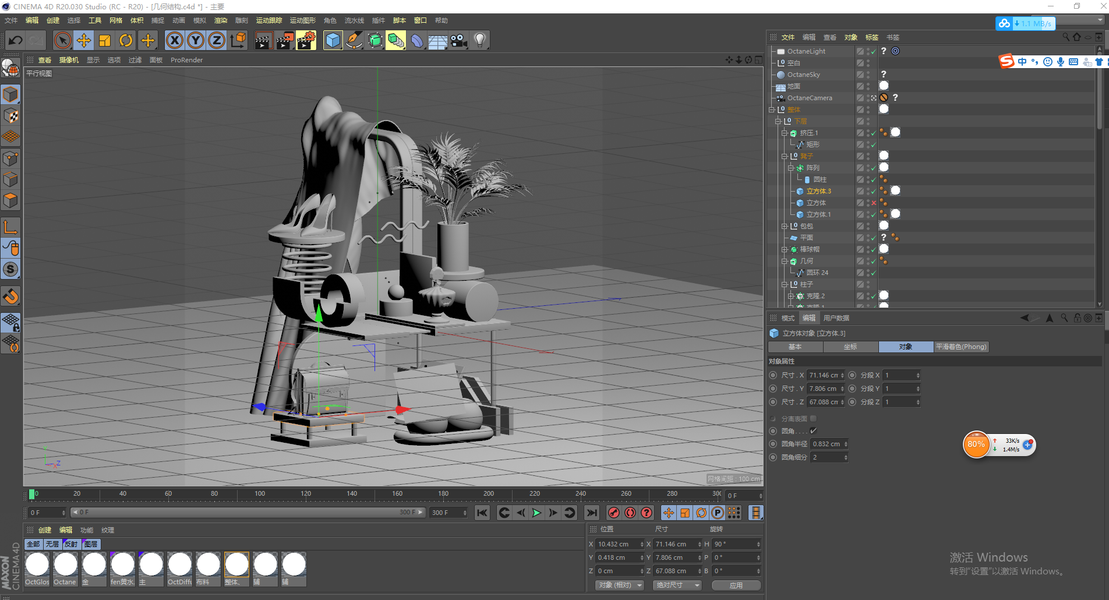Open the 绝对尺寸 size mode dropdown
The height and width of the screenshot is (600, 1109).
676,585
